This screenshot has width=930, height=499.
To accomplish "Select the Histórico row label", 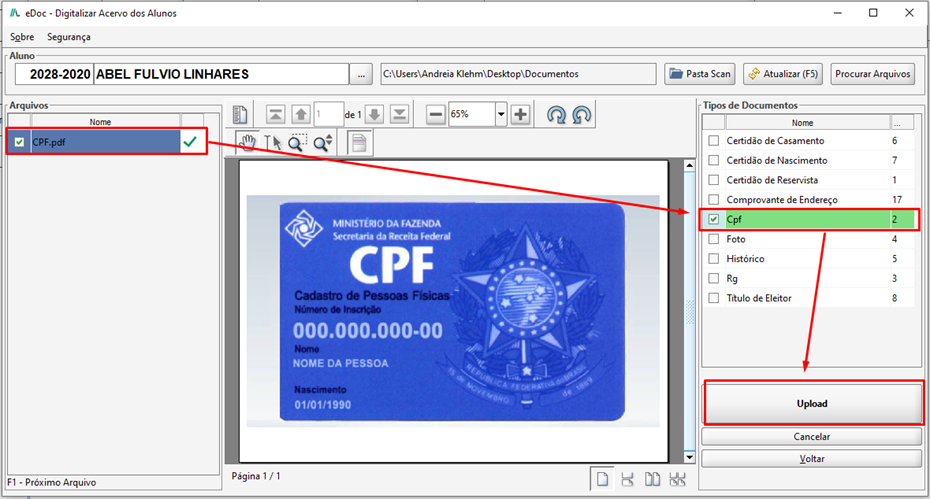I will [x=746, y=259].
